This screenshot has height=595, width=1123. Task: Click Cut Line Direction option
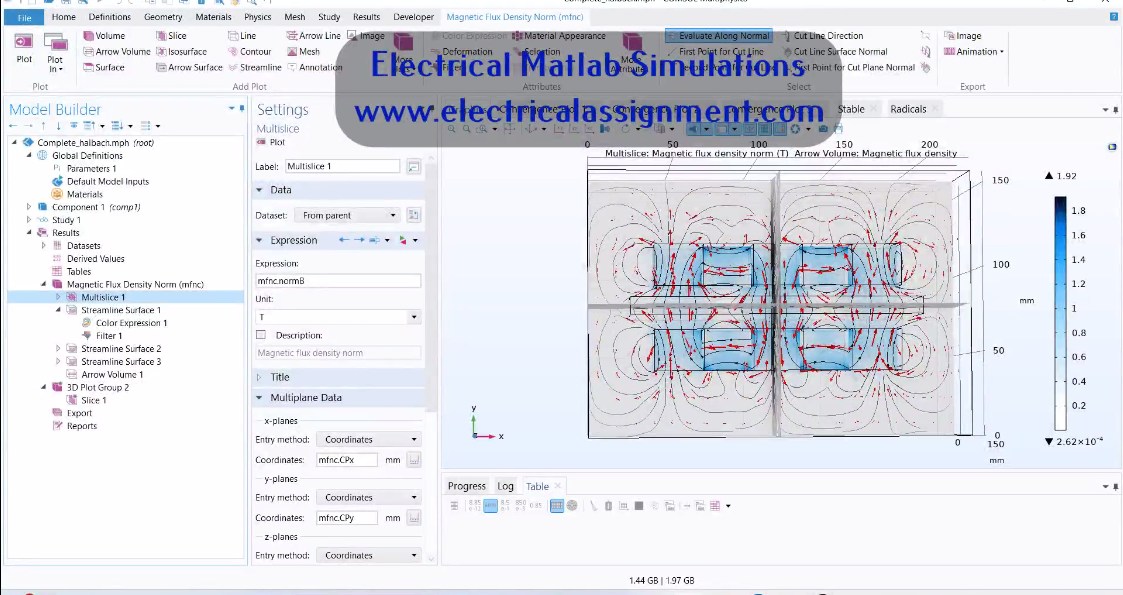point(821,36)
